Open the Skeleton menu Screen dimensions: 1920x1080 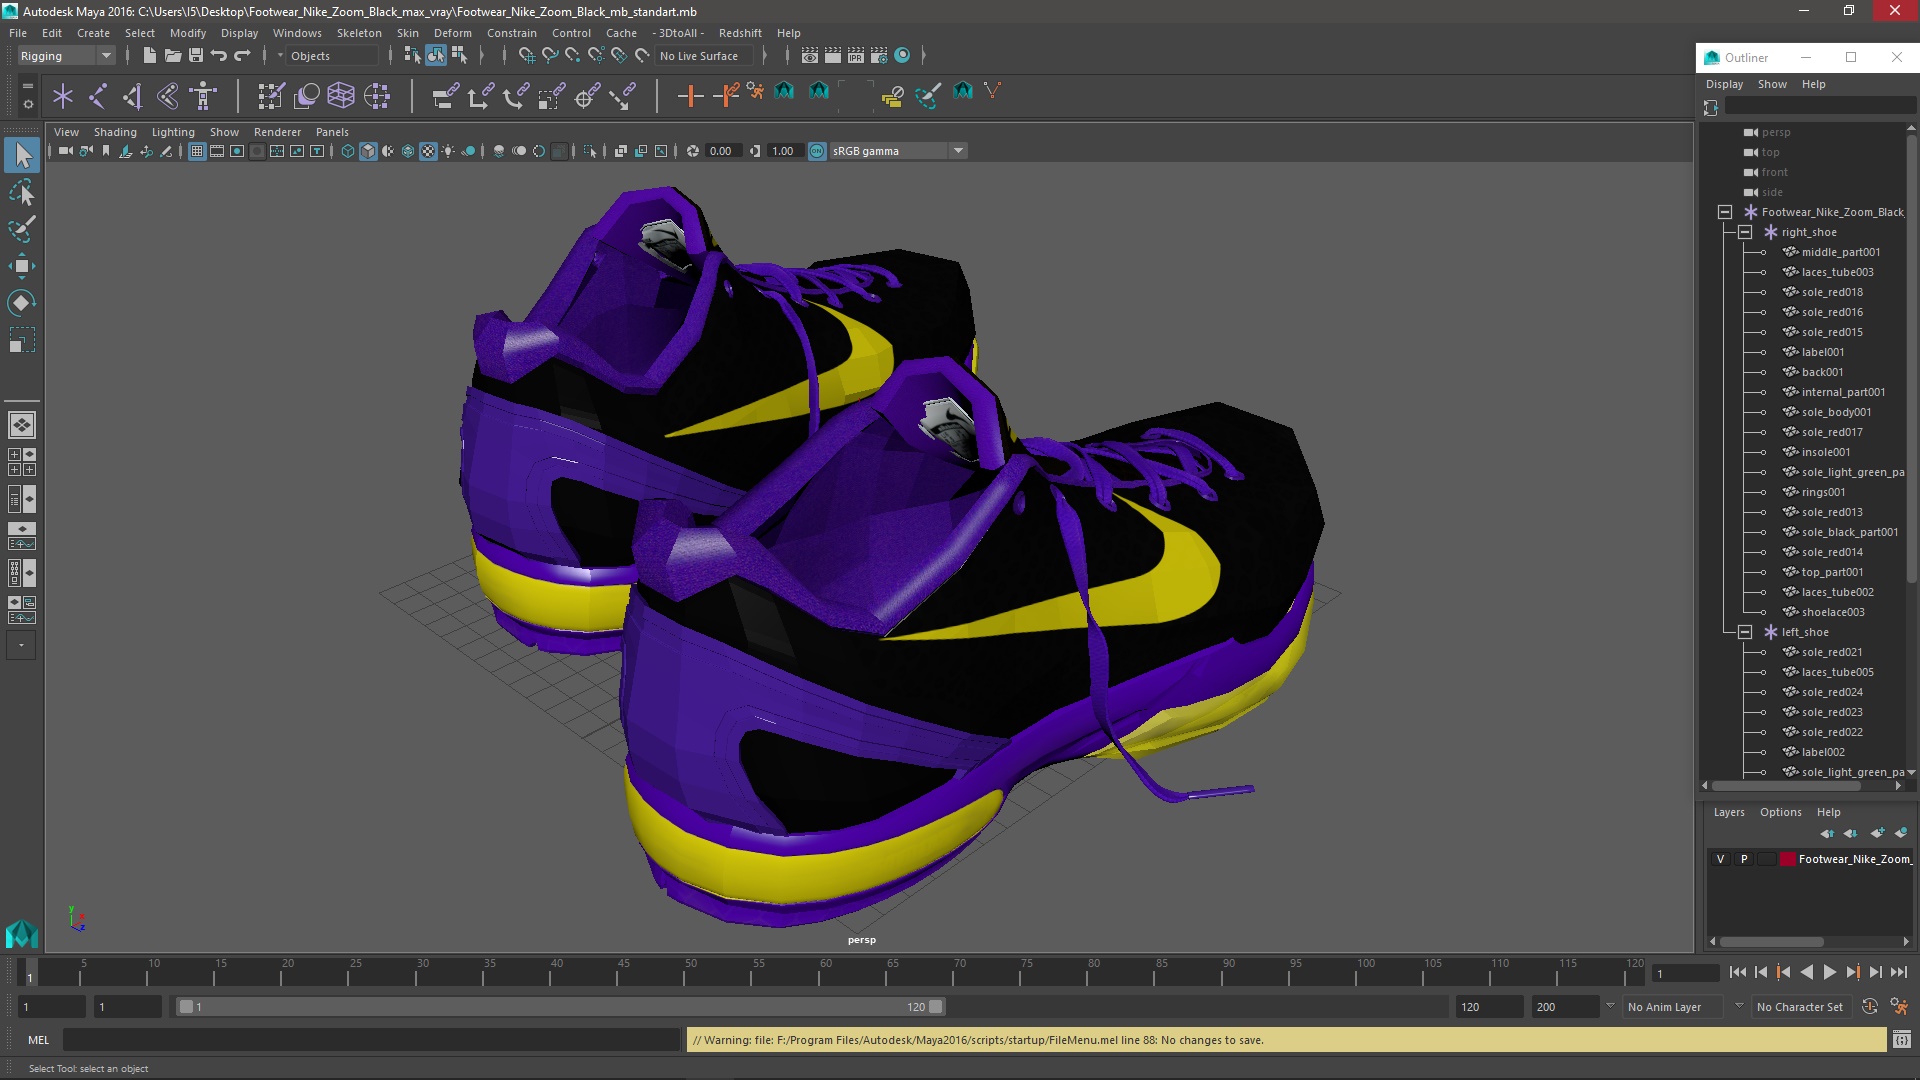click(359, 33)
